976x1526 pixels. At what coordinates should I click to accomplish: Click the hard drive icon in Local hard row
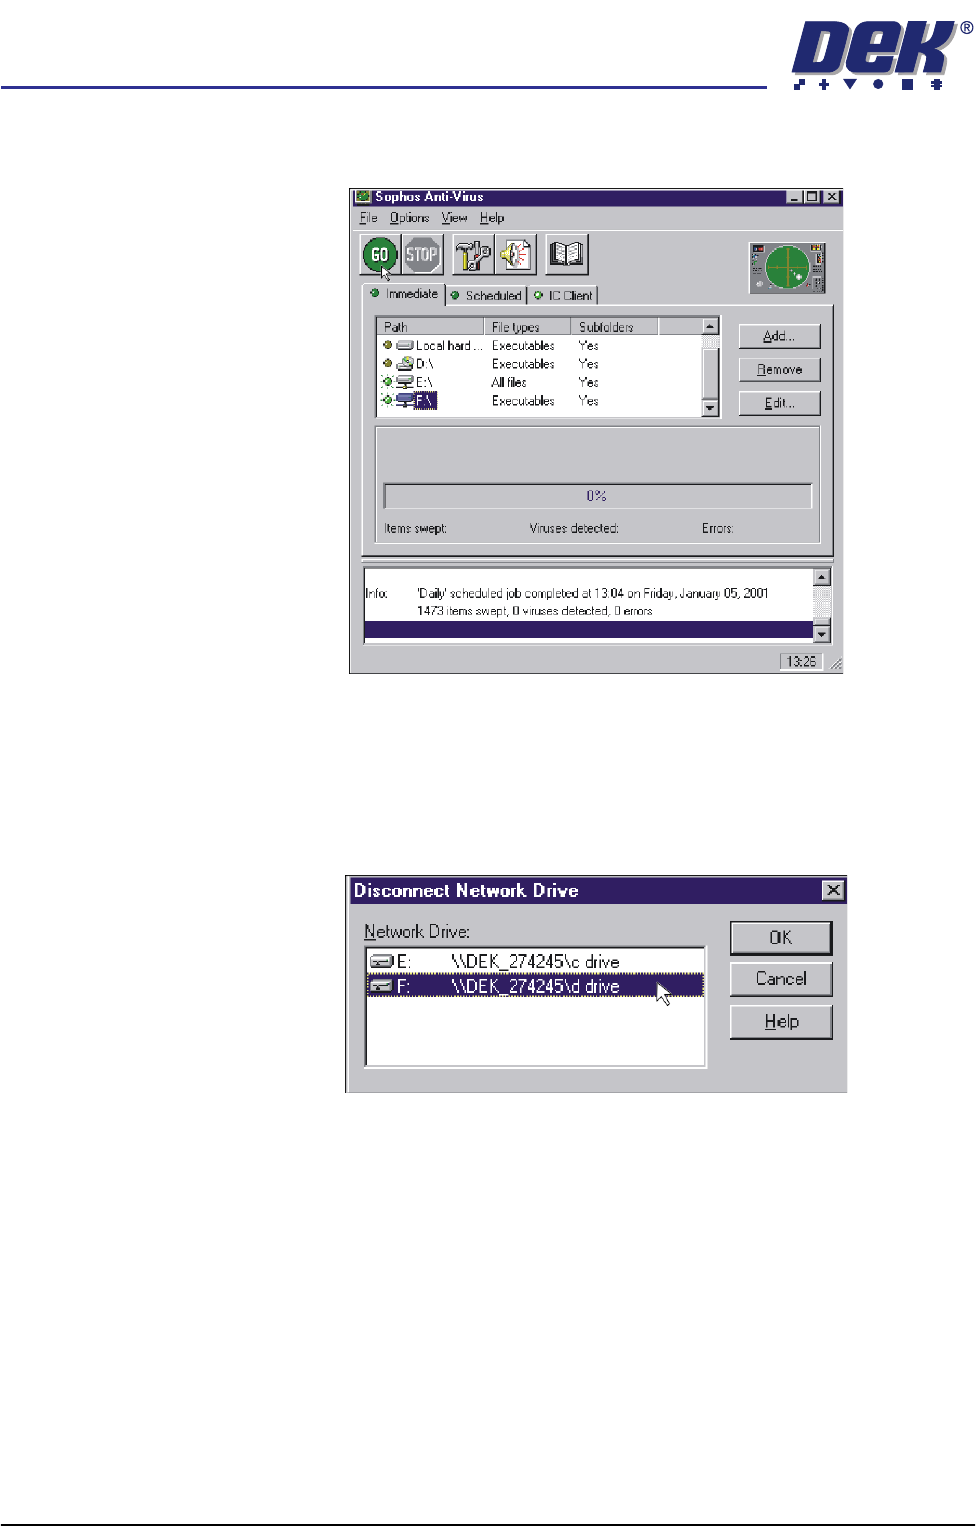coord(405,345)
